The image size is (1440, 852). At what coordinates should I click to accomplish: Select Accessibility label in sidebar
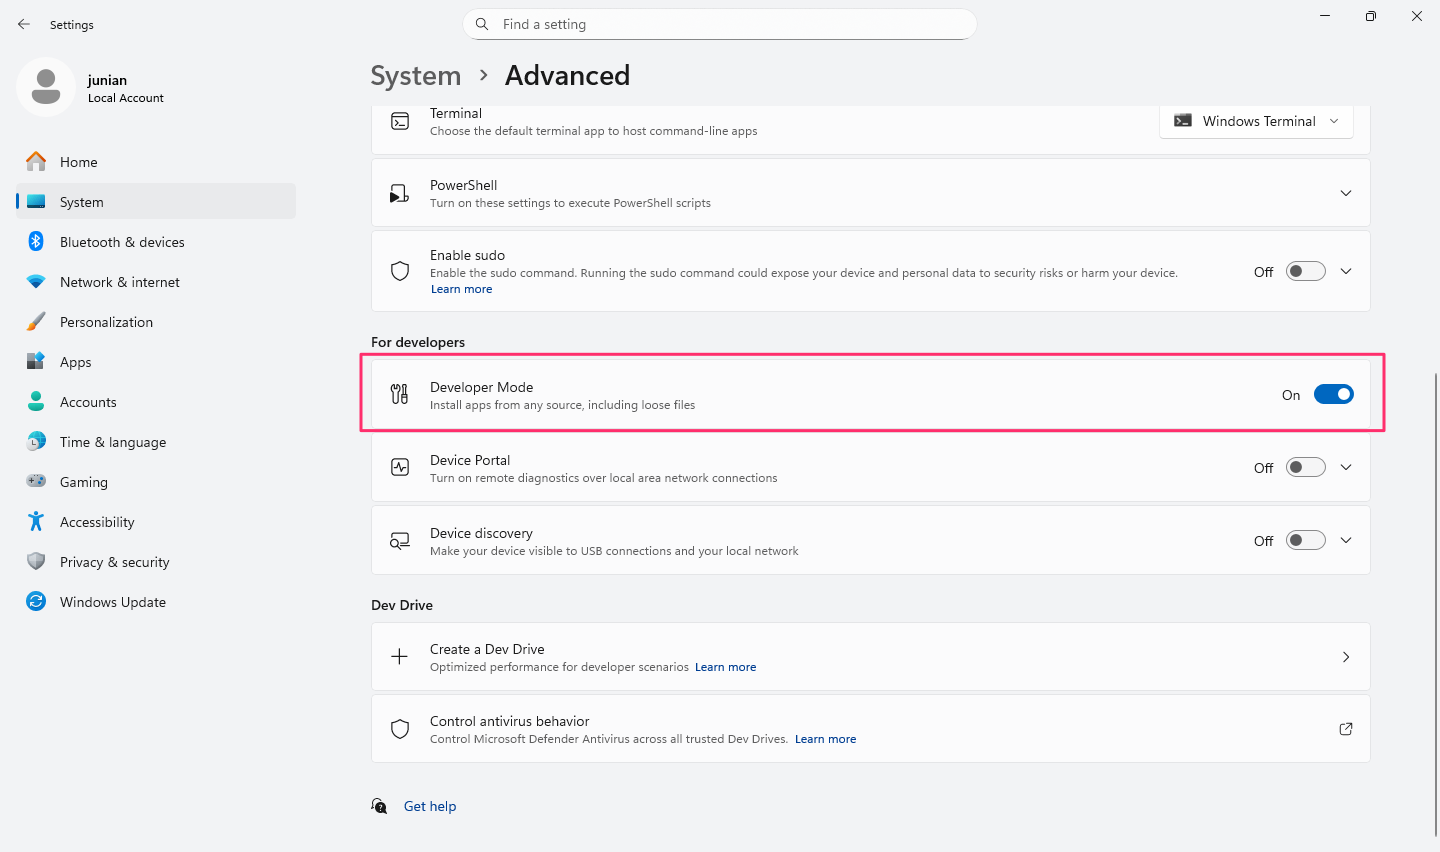(97, 522)
